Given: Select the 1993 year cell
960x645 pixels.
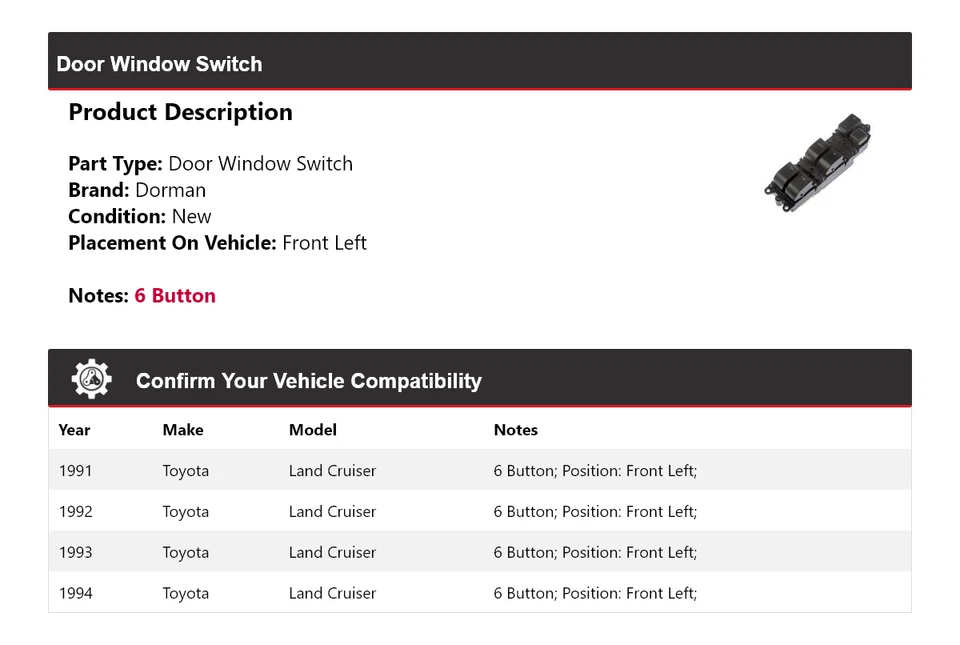Looking at the screenshot, I should (x=75, y=552).
